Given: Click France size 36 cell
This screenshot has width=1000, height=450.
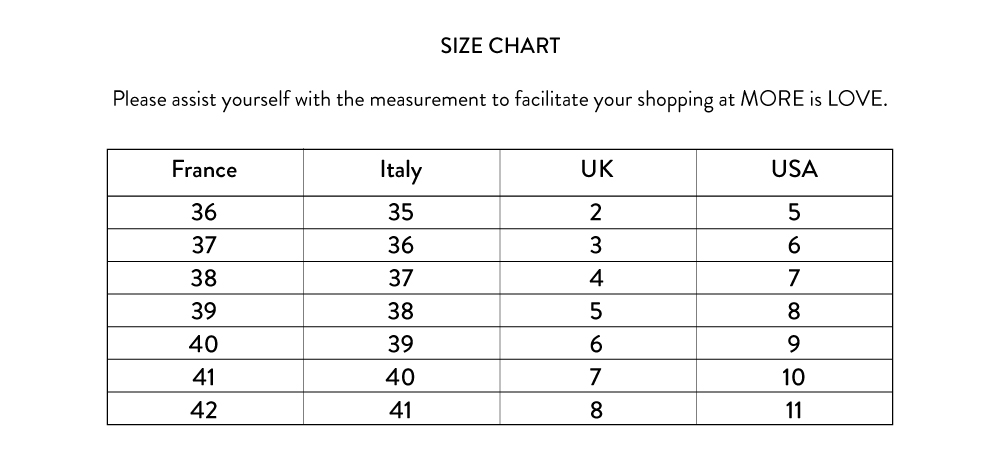Looking at the screenshot, I should pyautogui.click(x=204, y=212).
